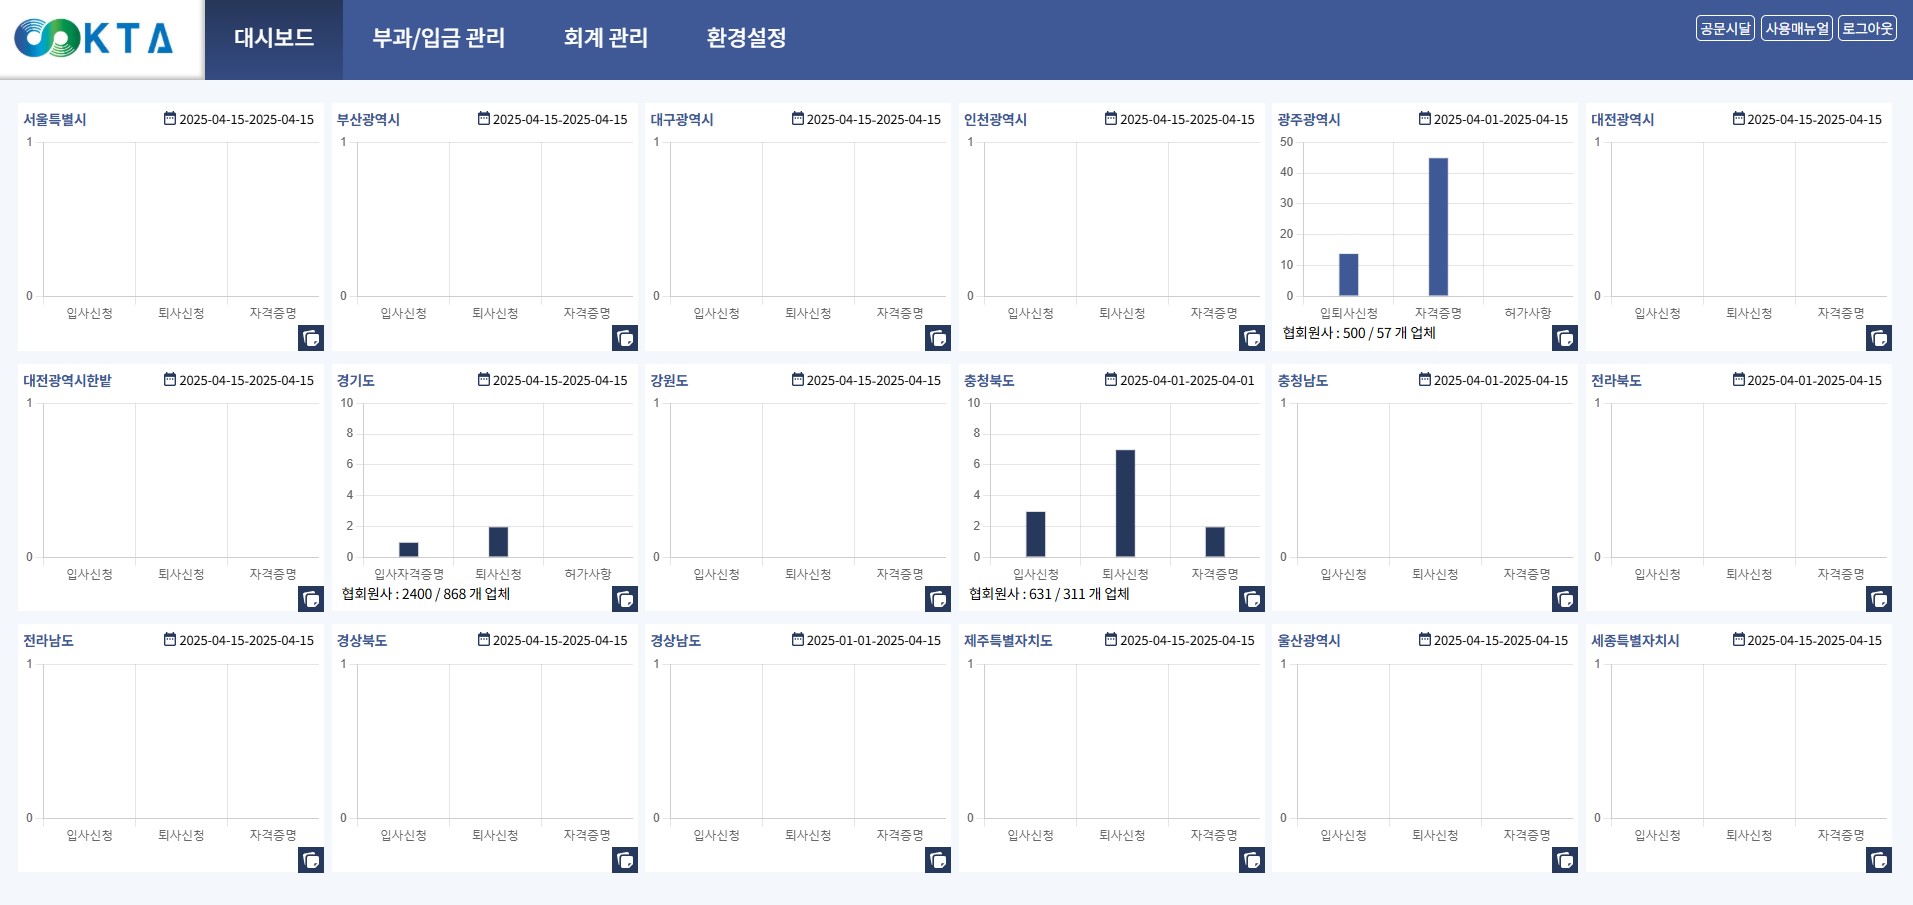Click the copy icon in 경상남도 card
Image resolution: width=1913 pixels, height=905 pixels.
(x=938, y=860)
